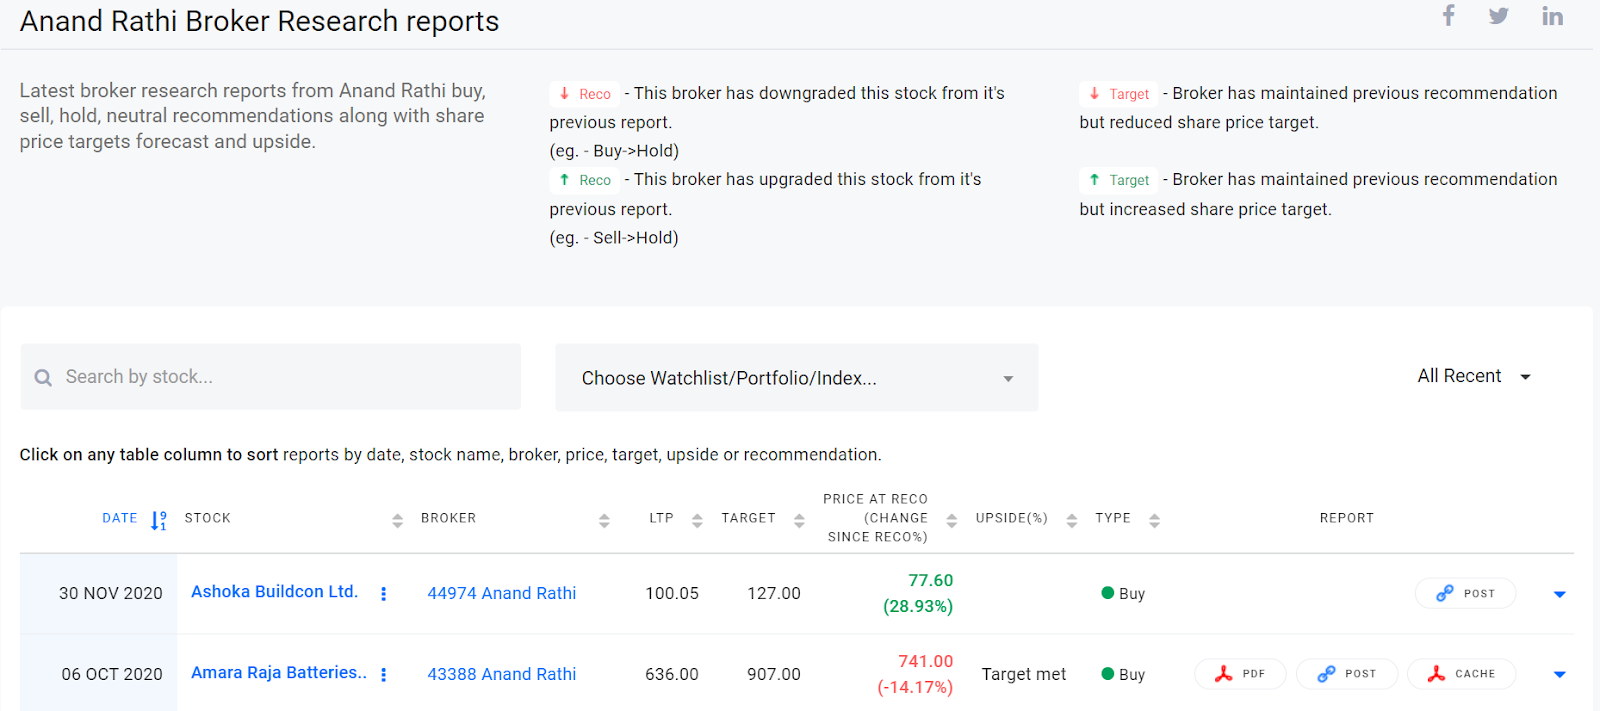
Task: Open Post for Ashoka Buildcon report
Action: tap(1465, 593)
